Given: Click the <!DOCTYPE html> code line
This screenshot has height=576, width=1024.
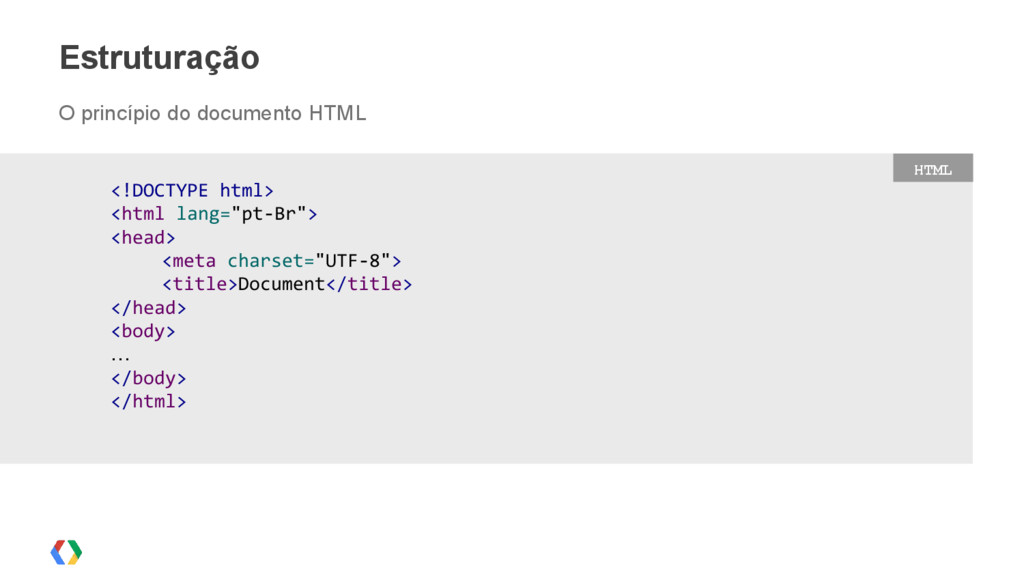Looking at the screenshot, I should (192, 191).
